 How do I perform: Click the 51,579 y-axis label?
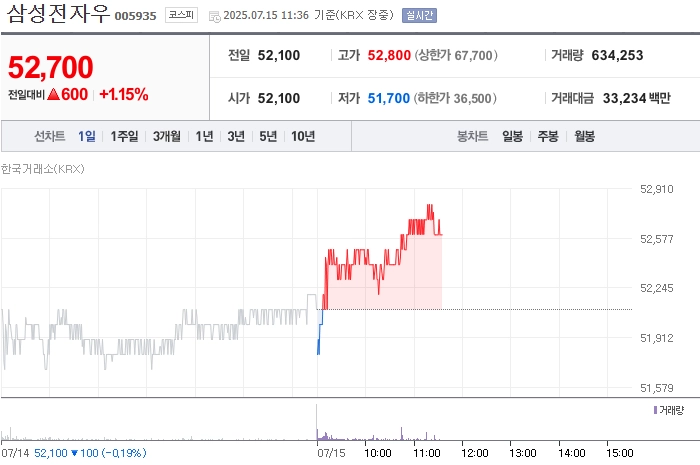pos(657,388)
